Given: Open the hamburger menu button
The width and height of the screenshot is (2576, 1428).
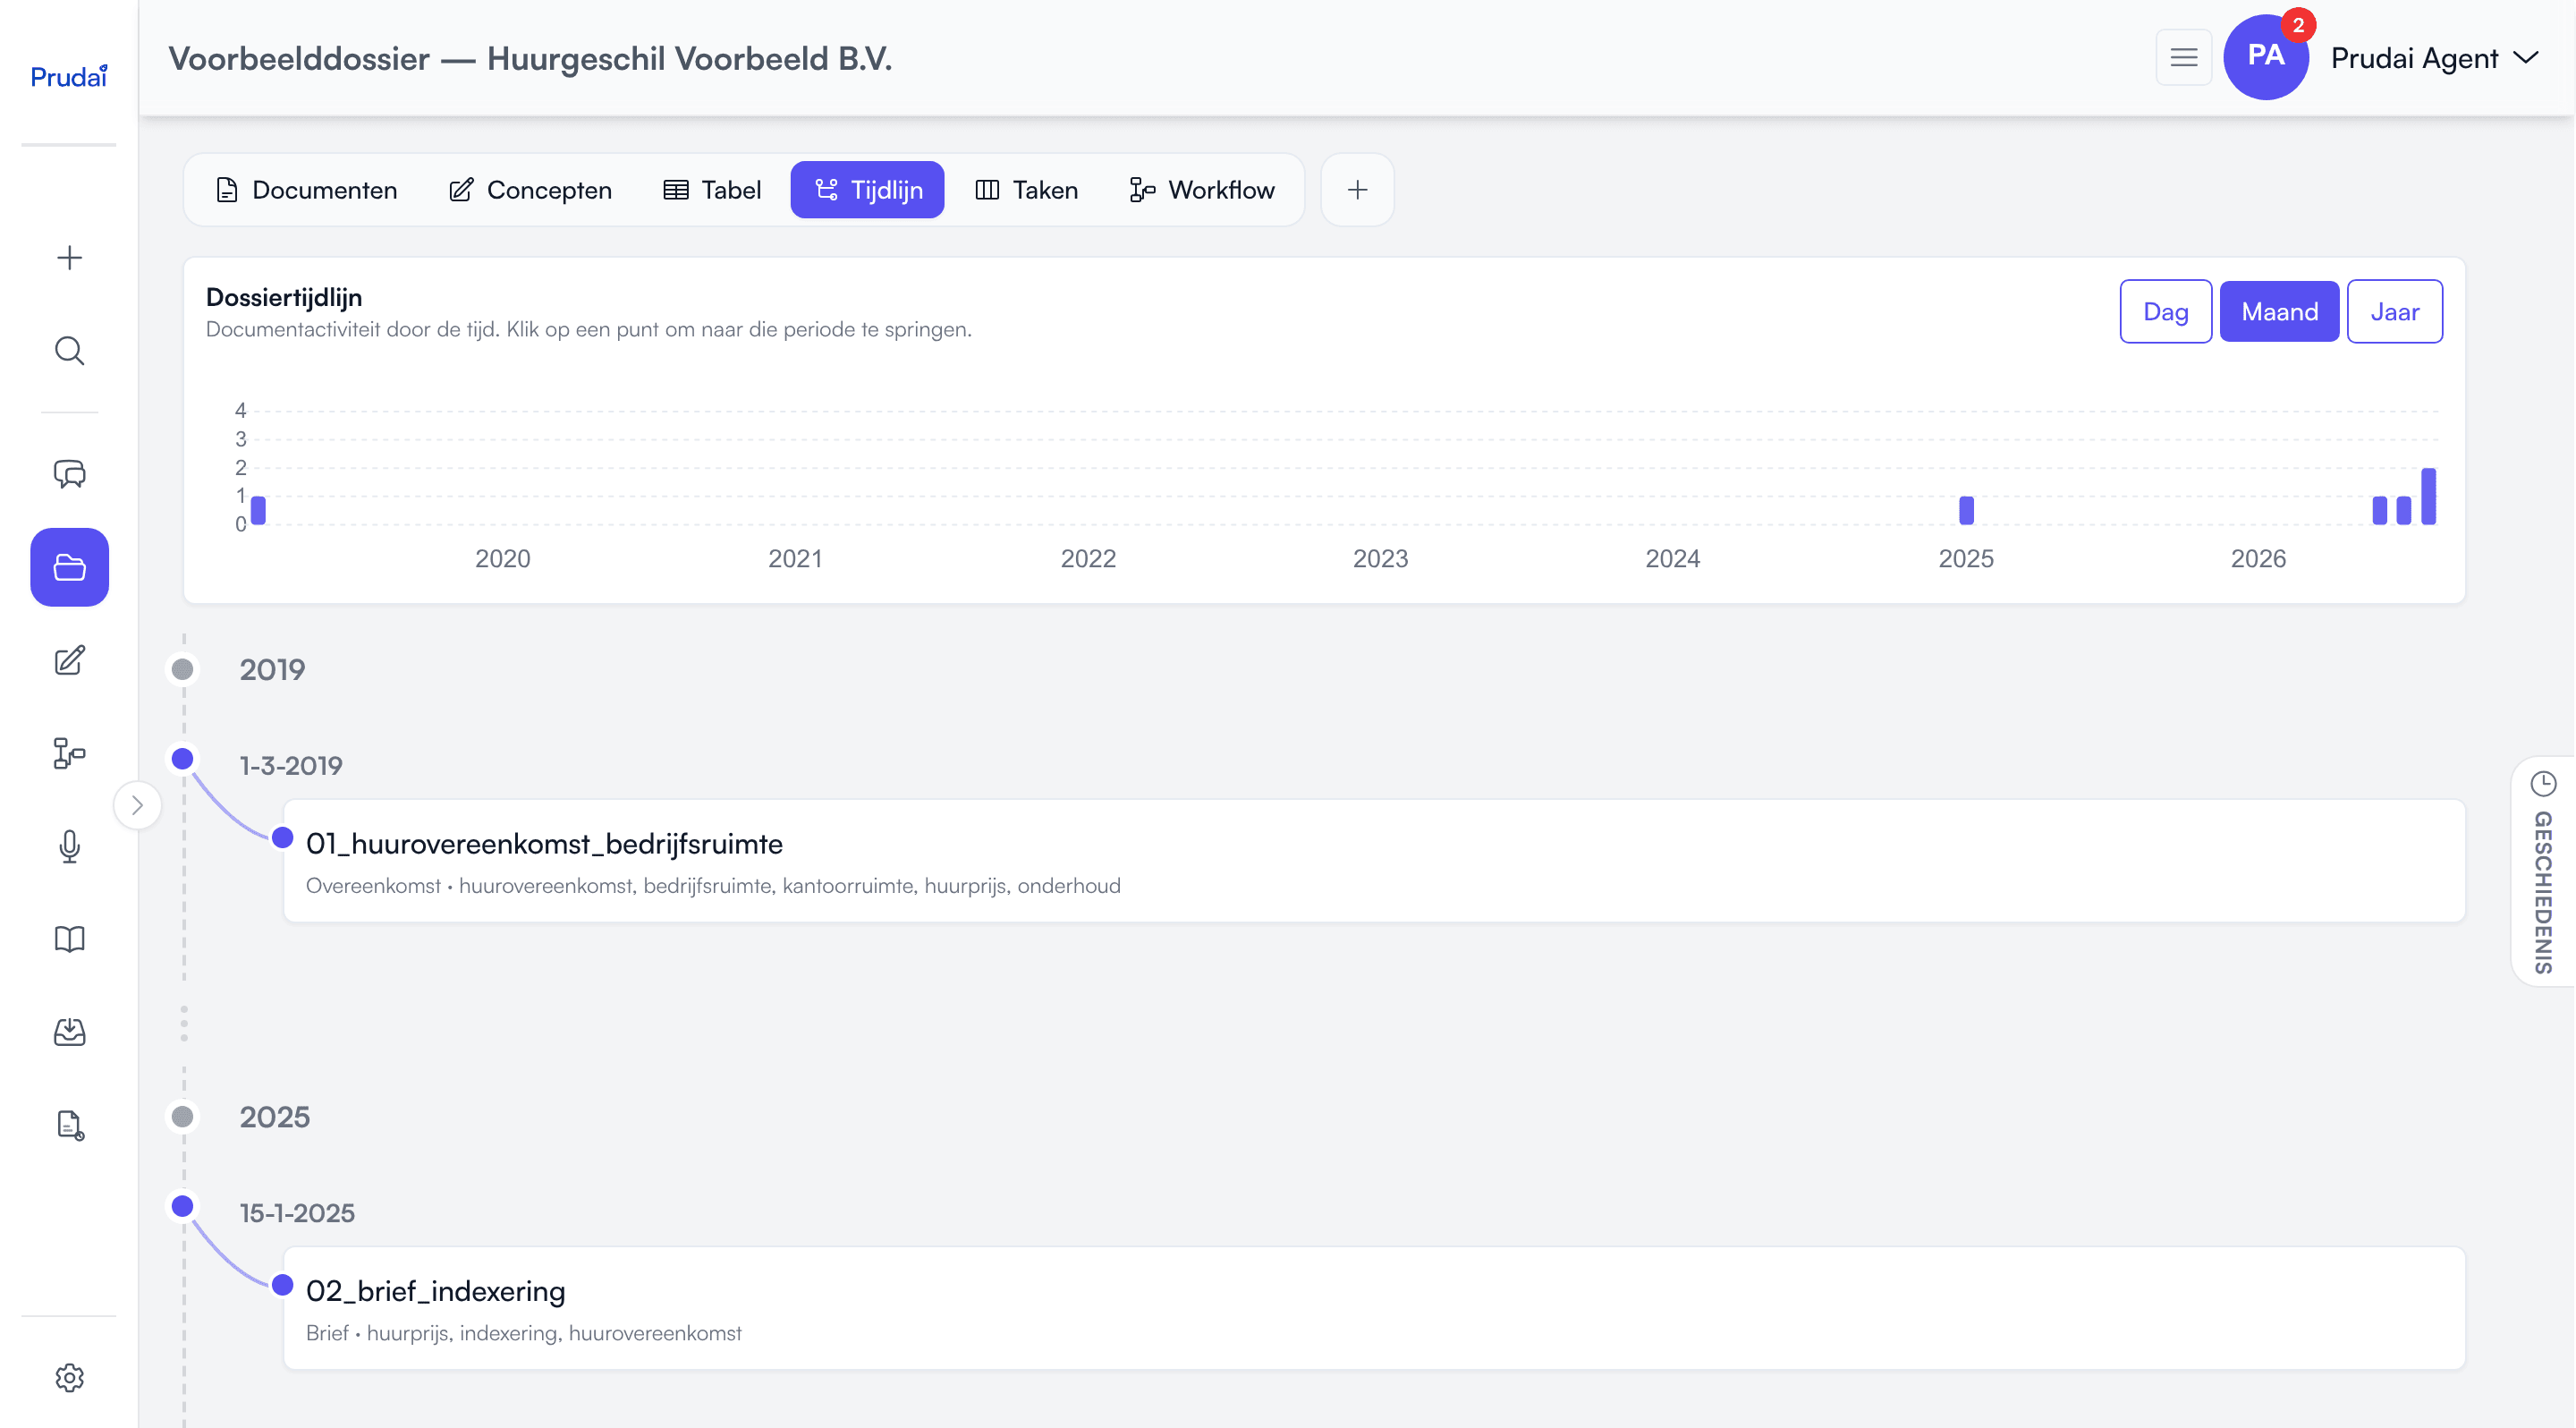Looking at the screenshot, I should click(x=2183, y=58).
